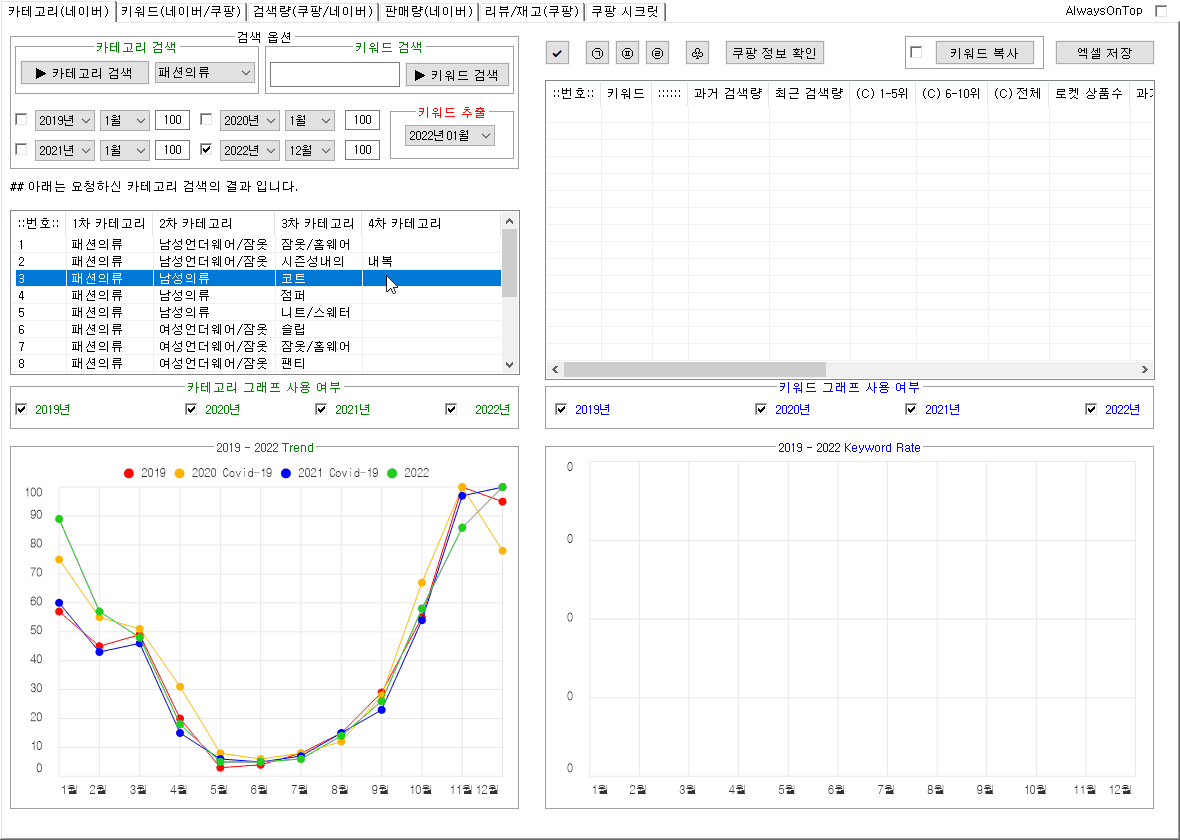The height and width of the screenshot is (840, 1180).
Task: Click the ▶ 카테고리 검색 button
Action: click(x=84, y=73)
